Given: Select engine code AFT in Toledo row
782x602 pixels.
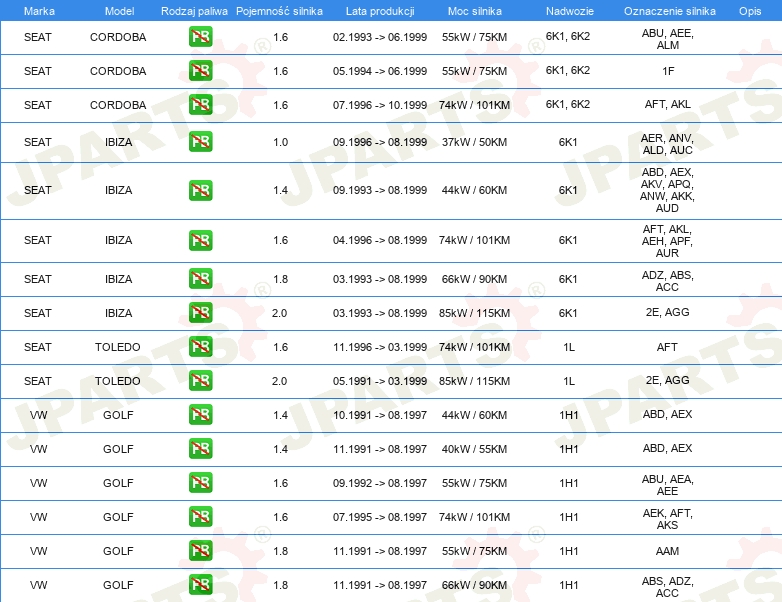Looking at the screenshot, I should pos(667,347).
